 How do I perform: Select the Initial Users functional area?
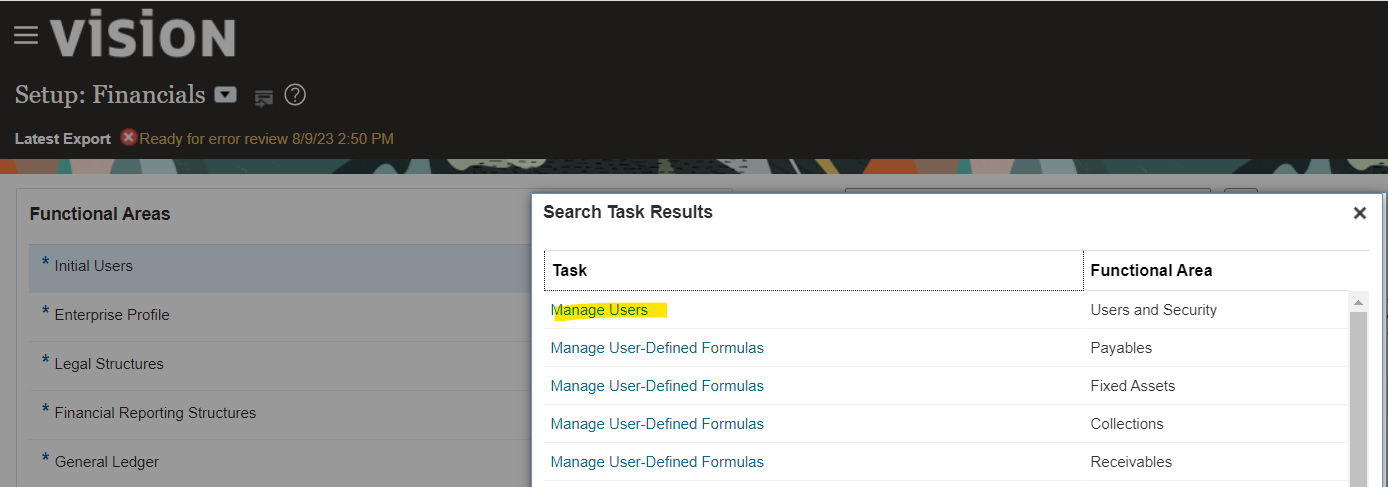280,266
